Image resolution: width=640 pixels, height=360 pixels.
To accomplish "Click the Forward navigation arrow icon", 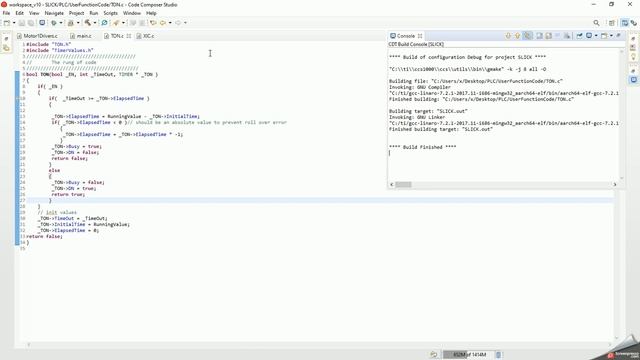I will (178, 23).
